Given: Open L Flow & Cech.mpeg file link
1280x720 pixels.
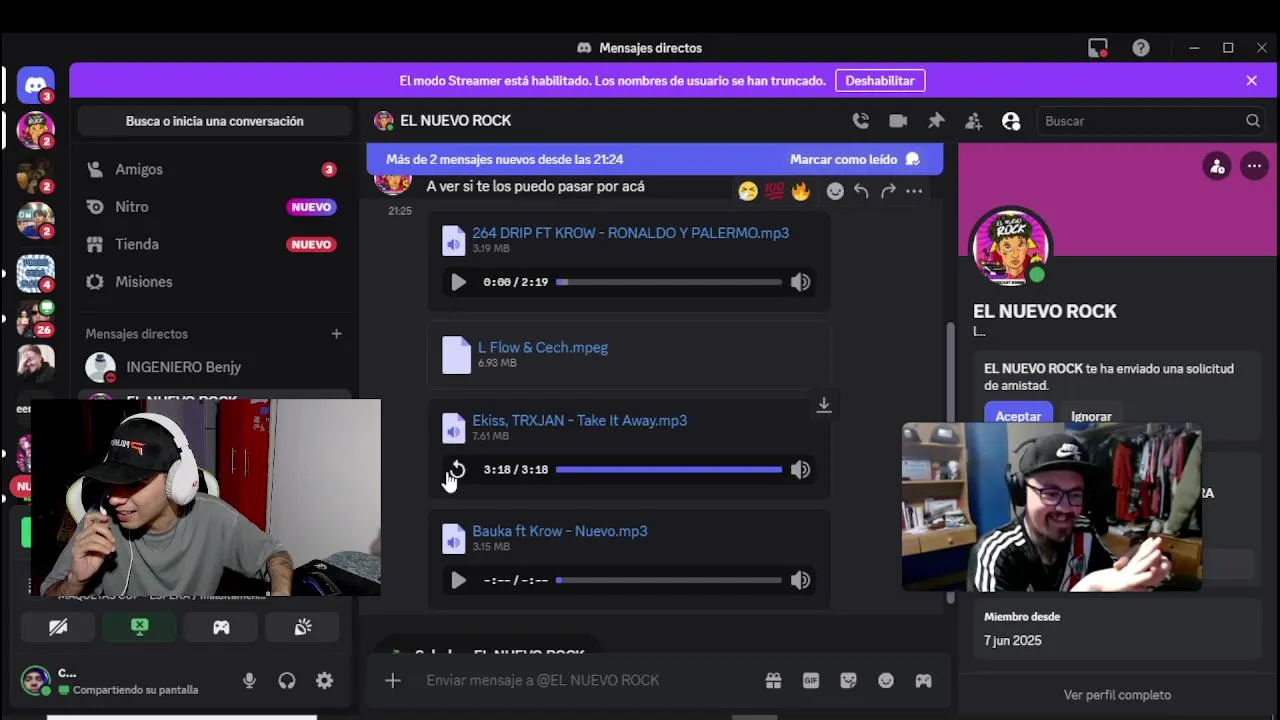Looking at the screenshot, I should 542,348.
